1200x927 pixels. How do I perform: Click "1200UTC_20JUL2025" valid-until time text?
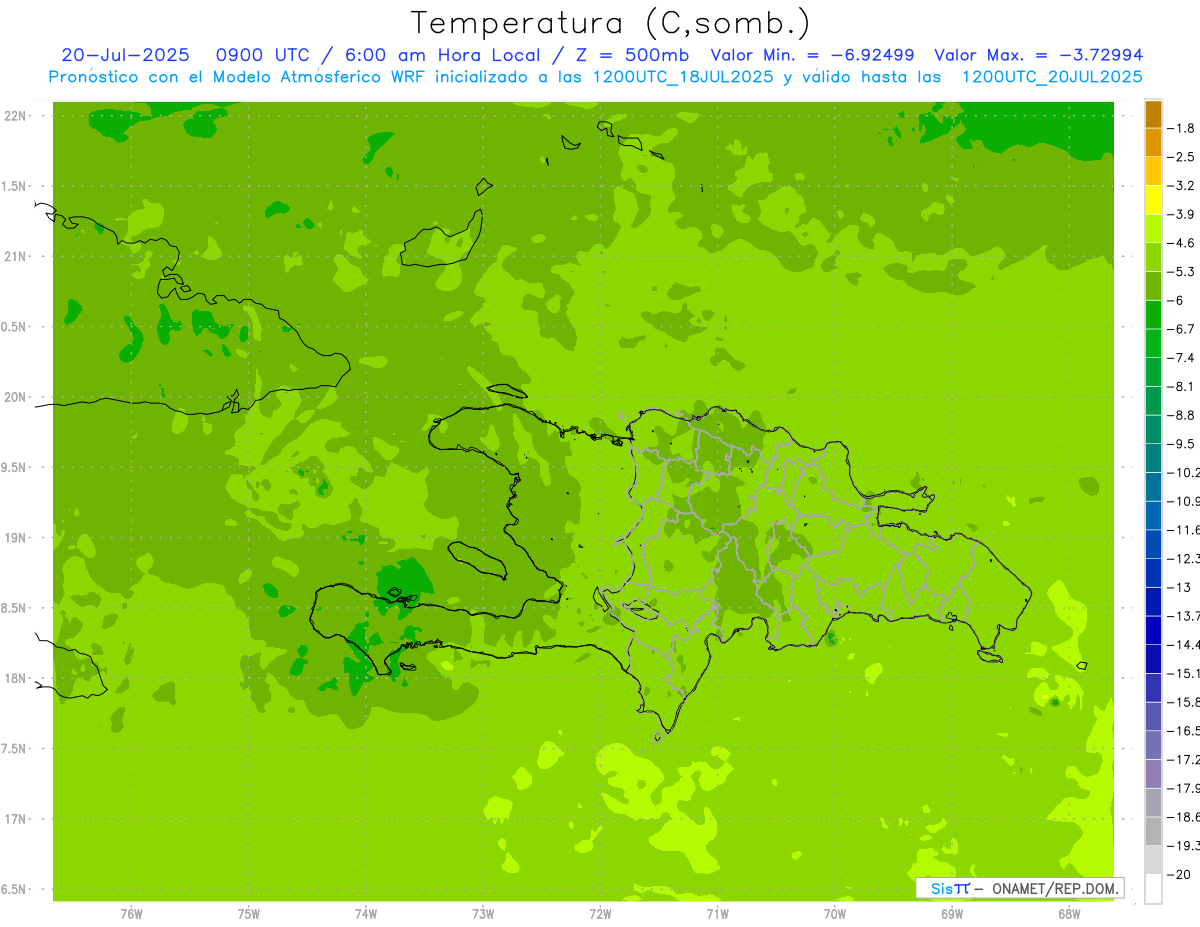pos(1052,77)
